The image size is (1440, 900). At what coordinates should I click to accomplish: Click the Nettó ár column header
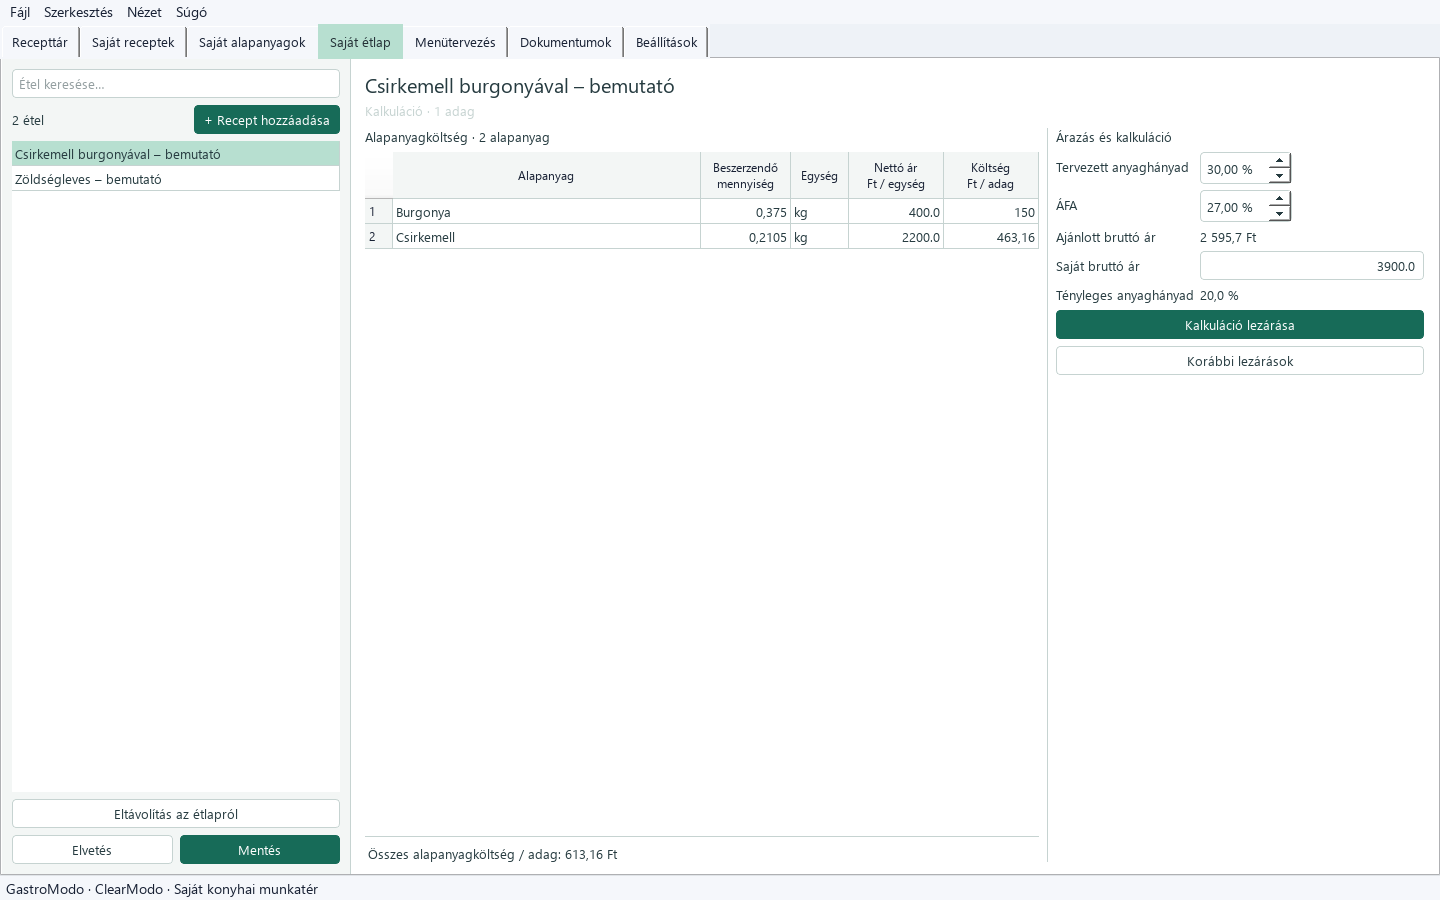point(896,176)
